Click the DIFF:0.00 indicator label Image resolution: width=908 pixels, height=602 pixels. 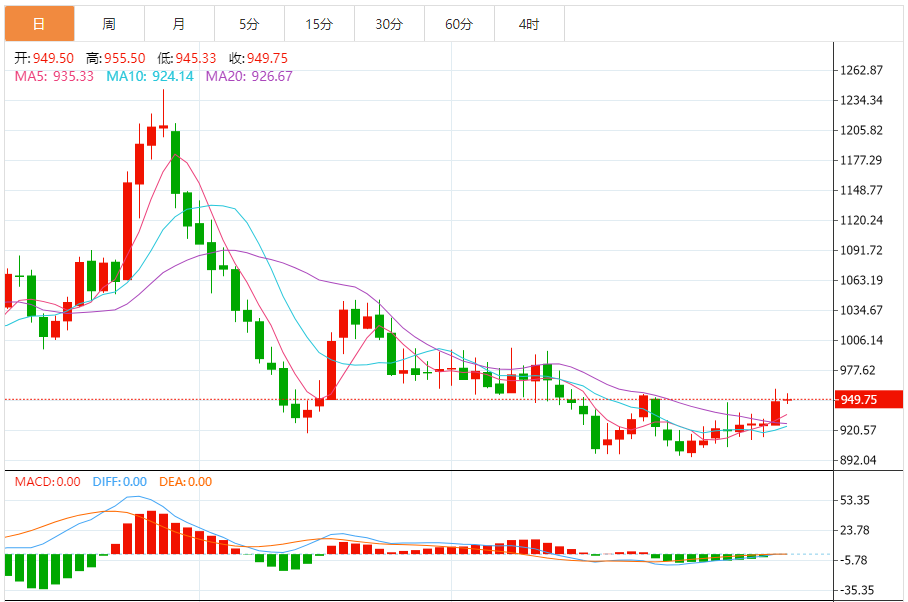[120, 482]
